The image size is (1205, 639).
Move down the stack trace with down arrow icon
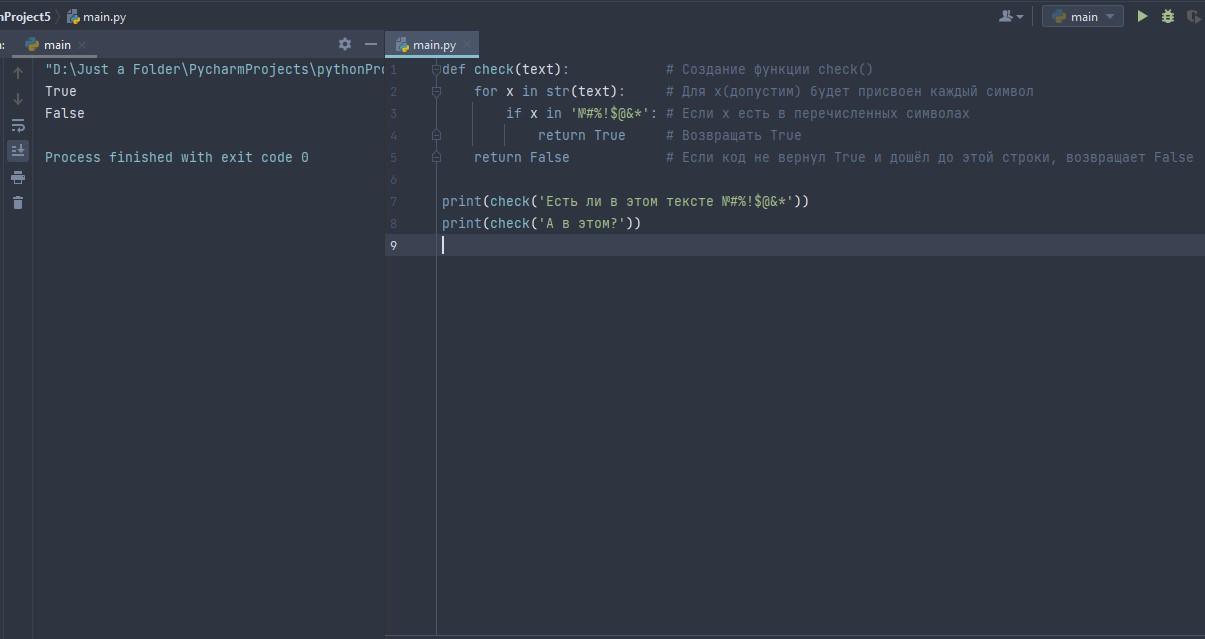pos(18,99)
